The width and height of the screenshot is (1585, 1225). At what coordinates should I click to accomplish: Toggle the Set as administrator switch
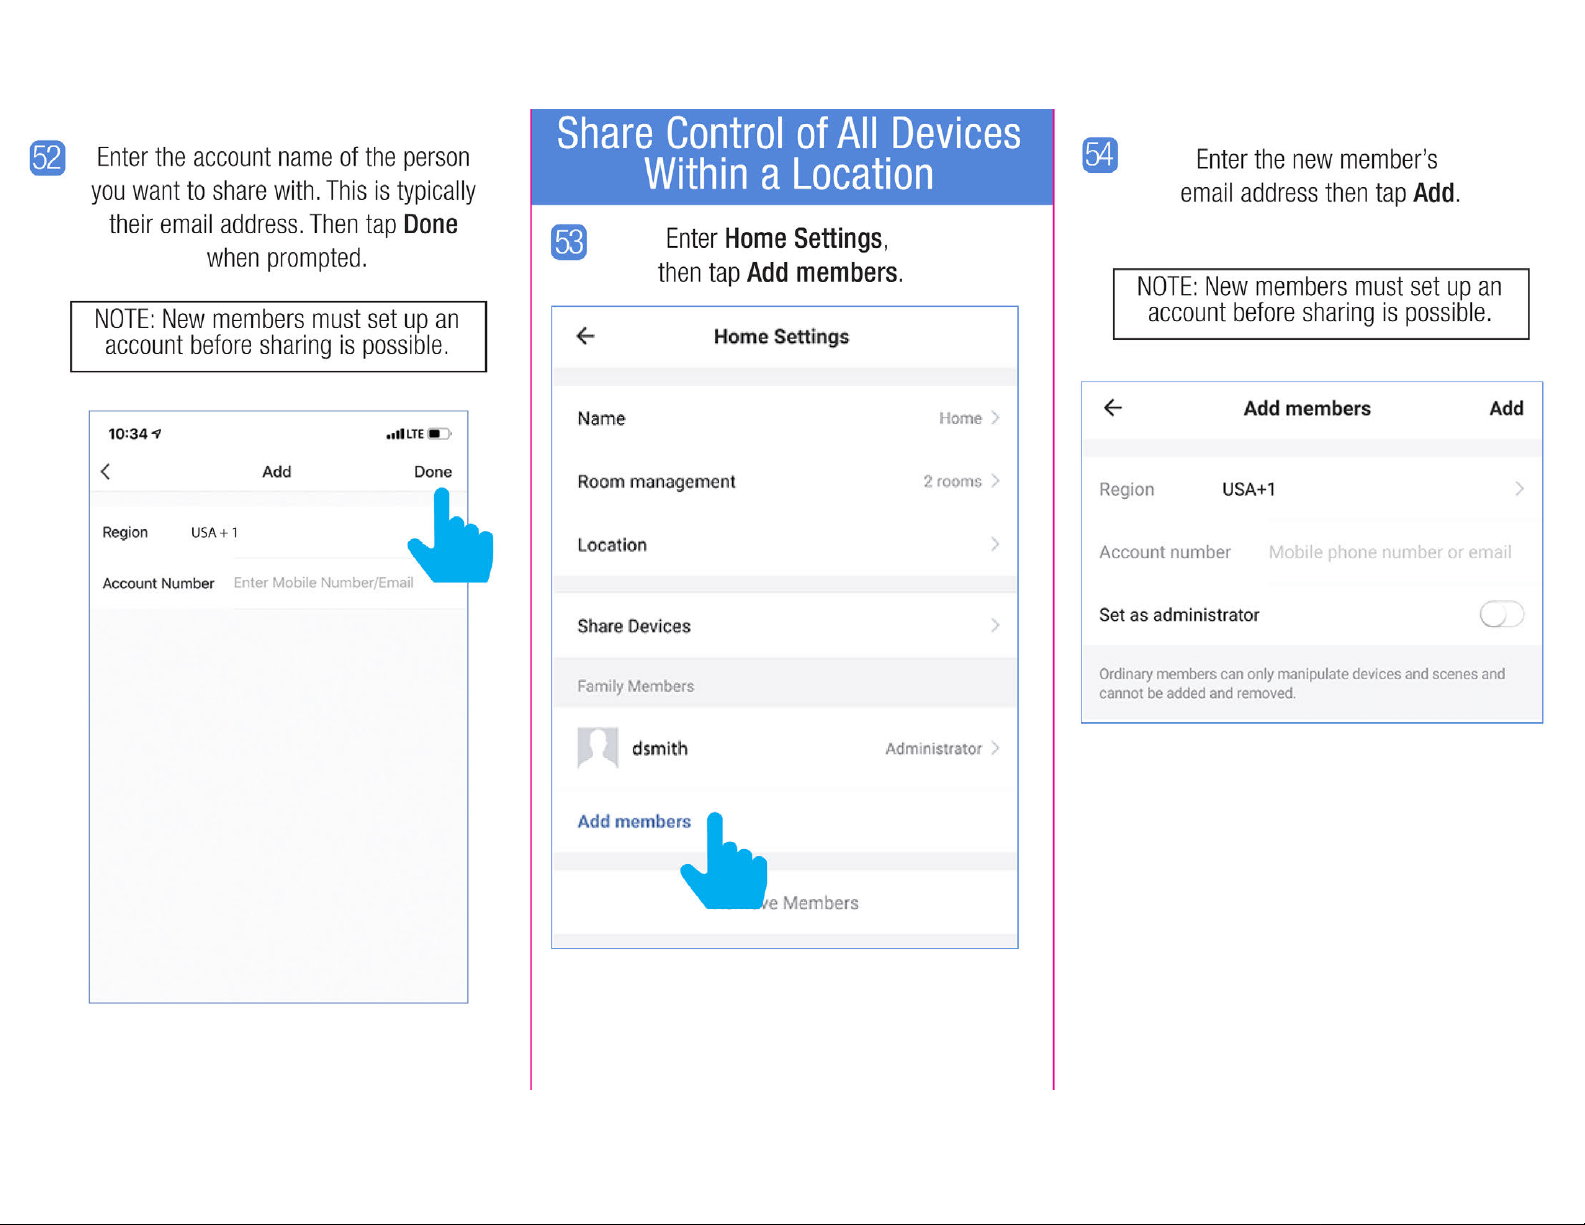click(x=1501, y=614)
